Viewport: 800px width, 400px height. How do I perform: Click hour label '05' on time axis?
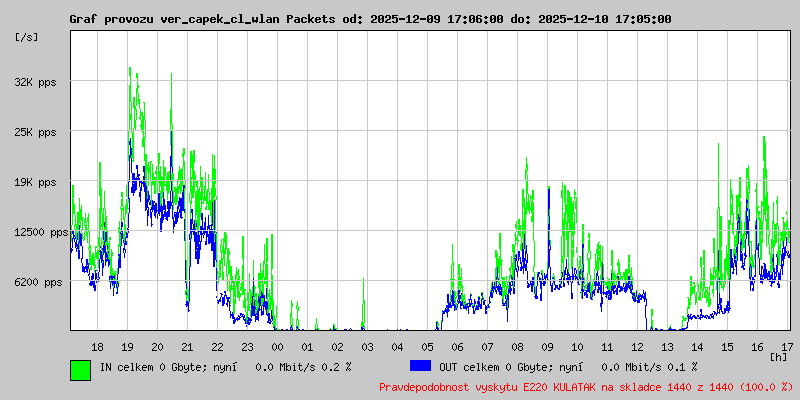428,348
